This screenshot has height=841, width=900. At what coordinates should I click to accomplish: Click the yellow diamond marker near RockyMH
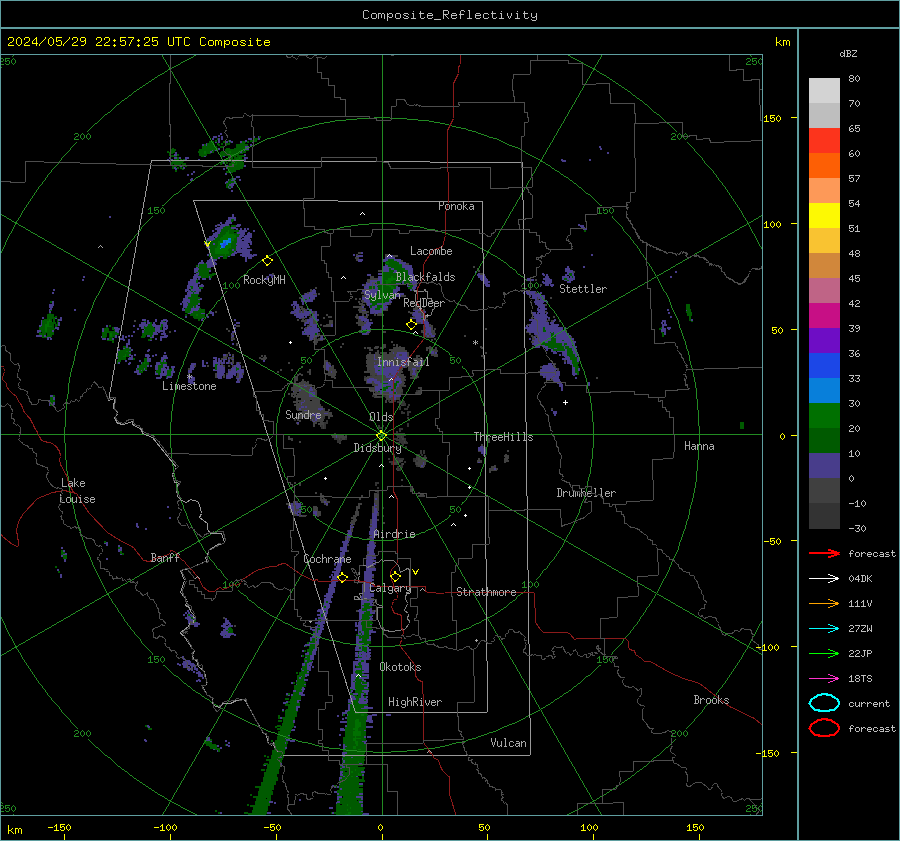tap(267, 261)
